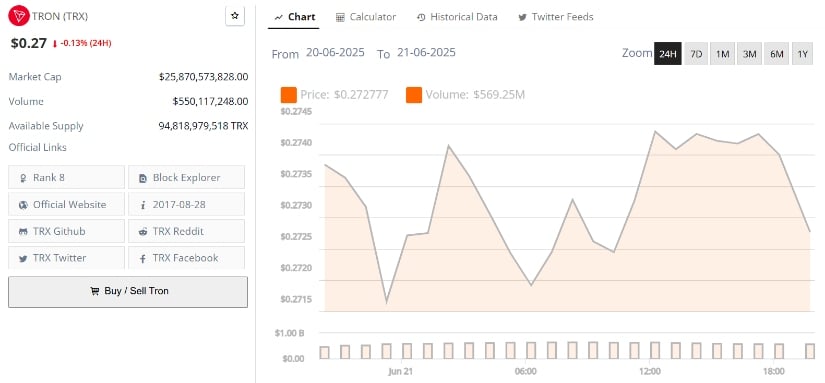
Task: Click the $0.2715 y-axis label
Action: (296, 299)
